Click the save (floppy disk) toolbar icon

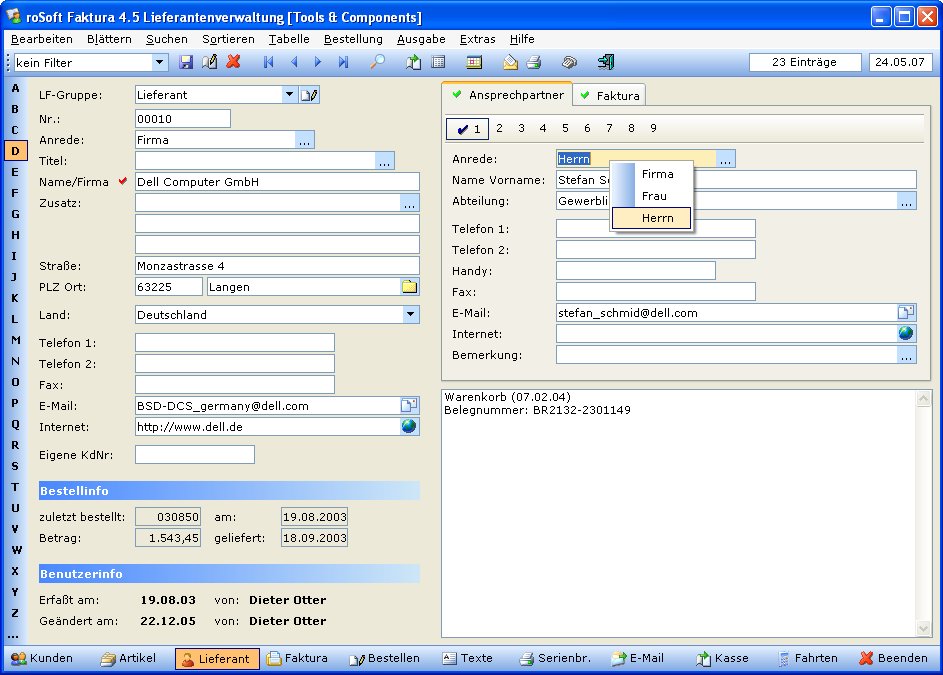click(186, 62)
